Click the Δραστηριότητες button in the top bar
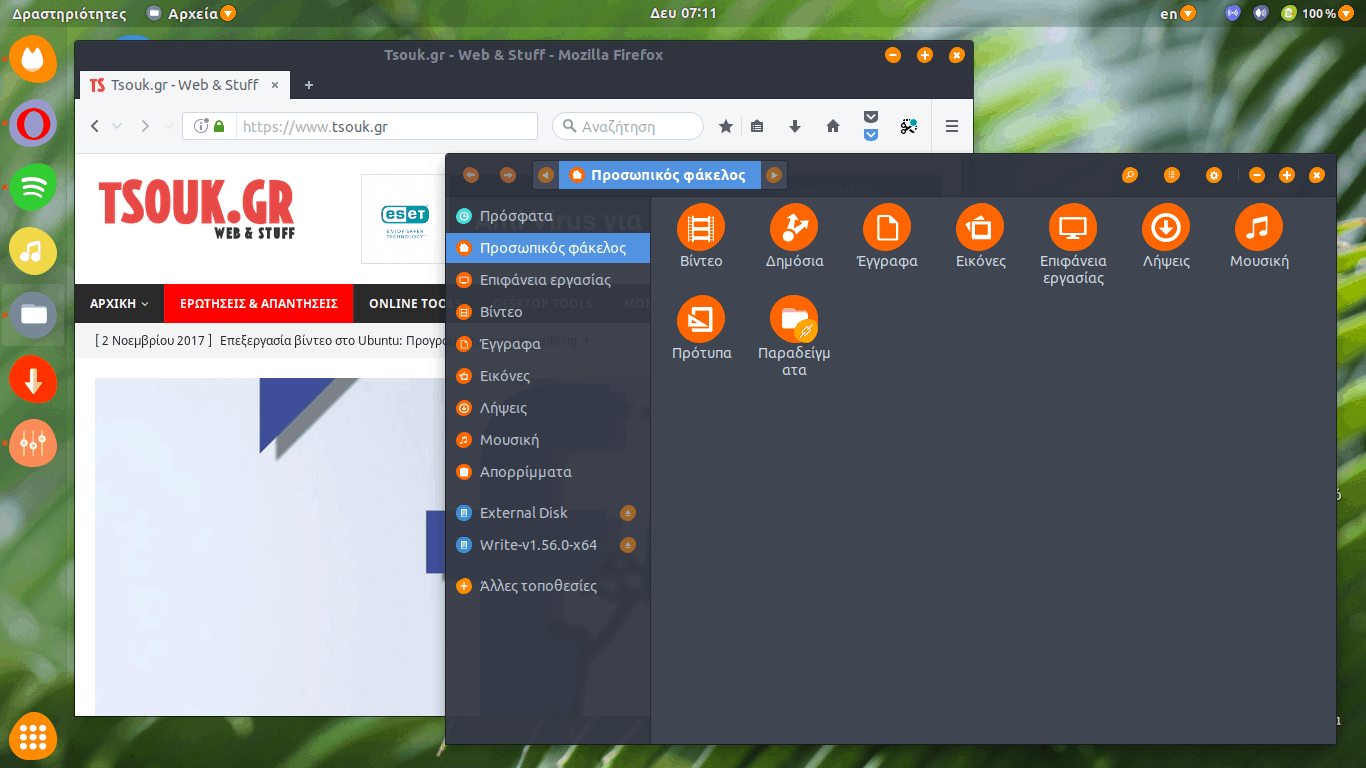The width and height of the screenshot is (1366, 768). tap(69, 14)
